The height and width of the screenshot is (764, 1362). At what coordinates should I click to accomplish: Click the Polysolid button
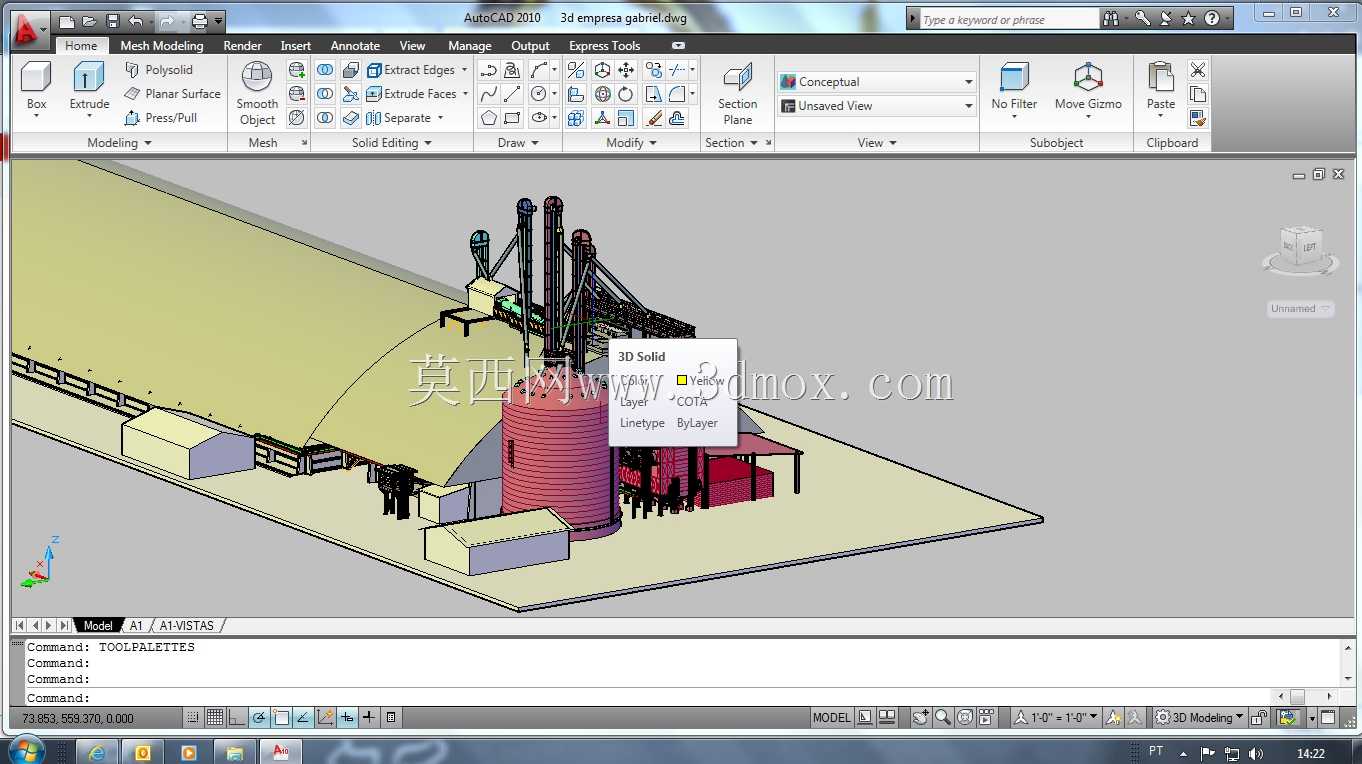[159, 70]
